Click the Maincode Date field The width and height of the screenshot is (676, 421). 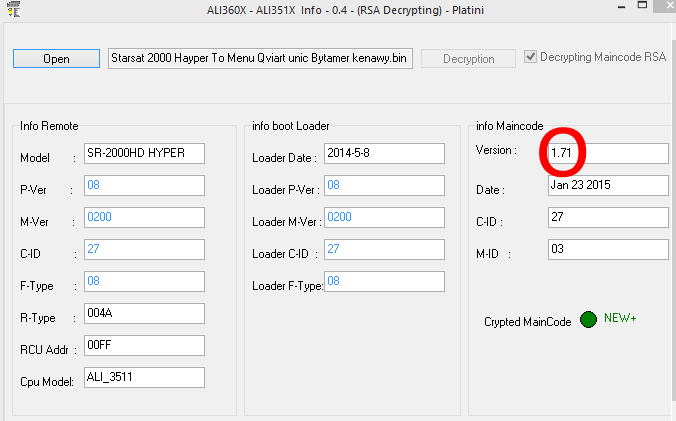pyautogui.click(x=608, y=185)
